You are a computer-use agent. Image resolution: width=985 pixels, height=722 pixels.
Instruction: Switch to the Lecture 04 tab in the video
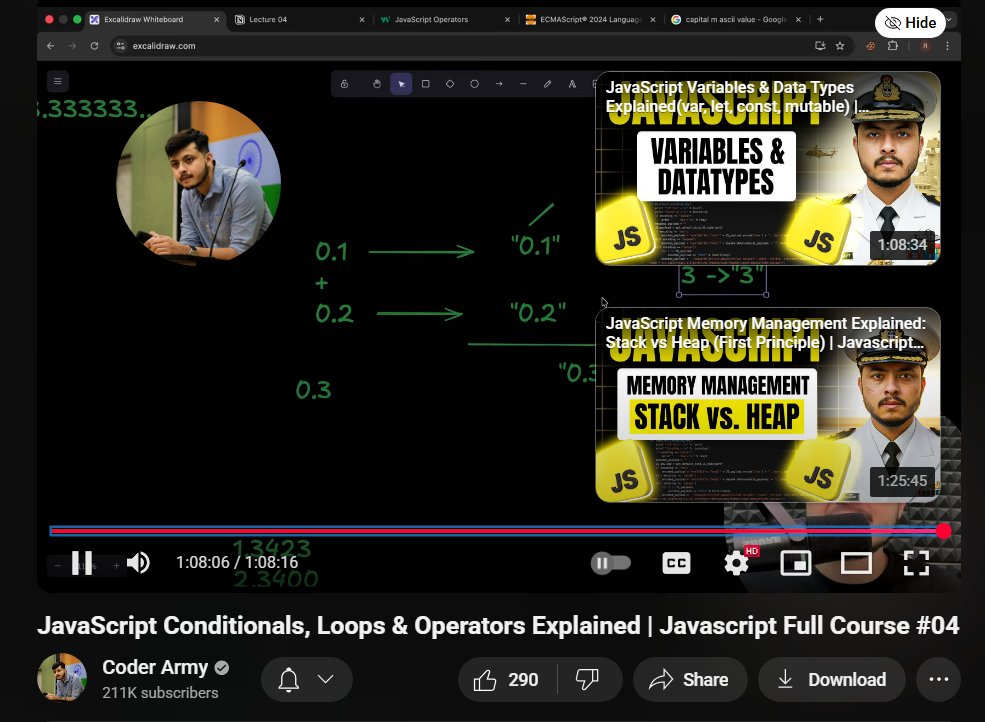click(298, 19)
